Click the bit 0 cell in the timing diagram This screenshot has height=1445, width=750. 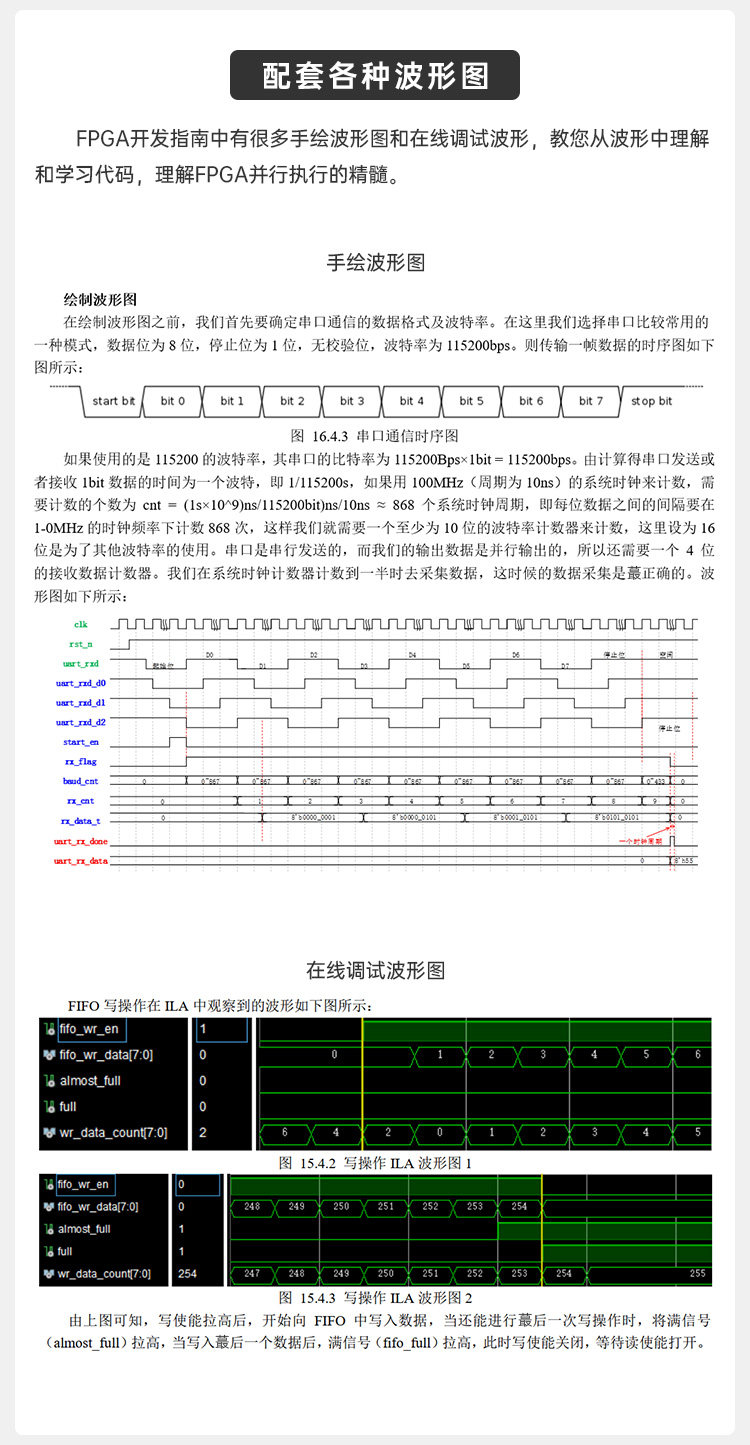pos(173,401)
